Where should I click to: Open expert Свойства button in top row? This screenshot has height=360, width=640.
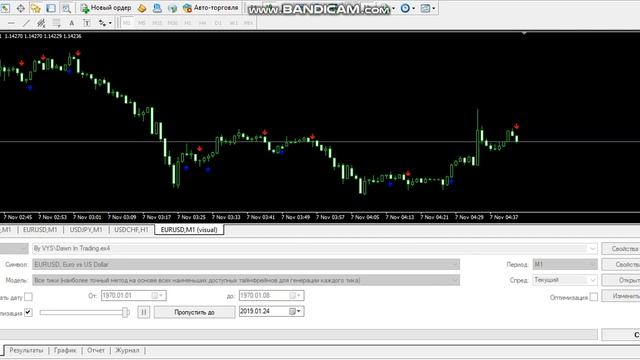point(621,249)
